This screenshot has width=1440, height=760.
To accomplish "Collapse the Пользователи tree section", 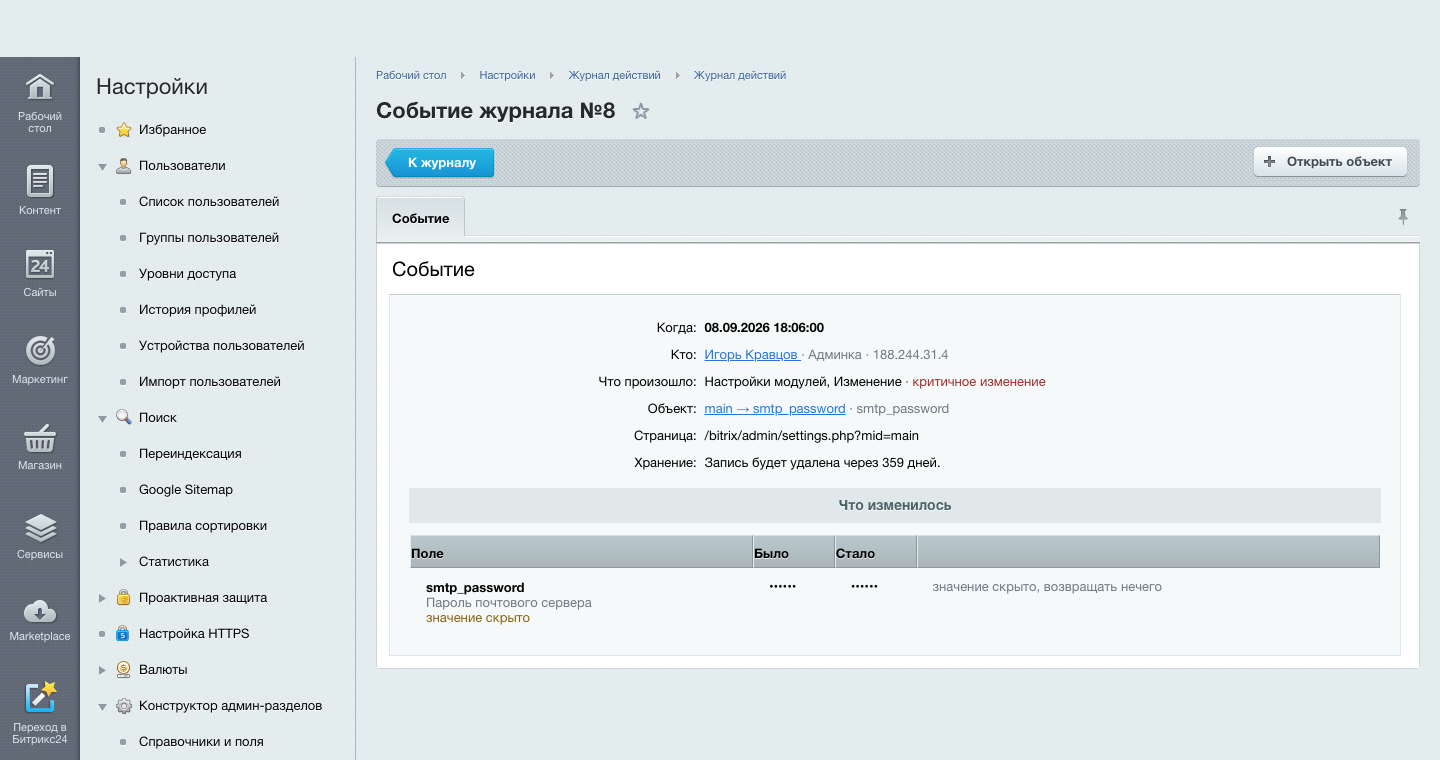I will pos(102,167).
